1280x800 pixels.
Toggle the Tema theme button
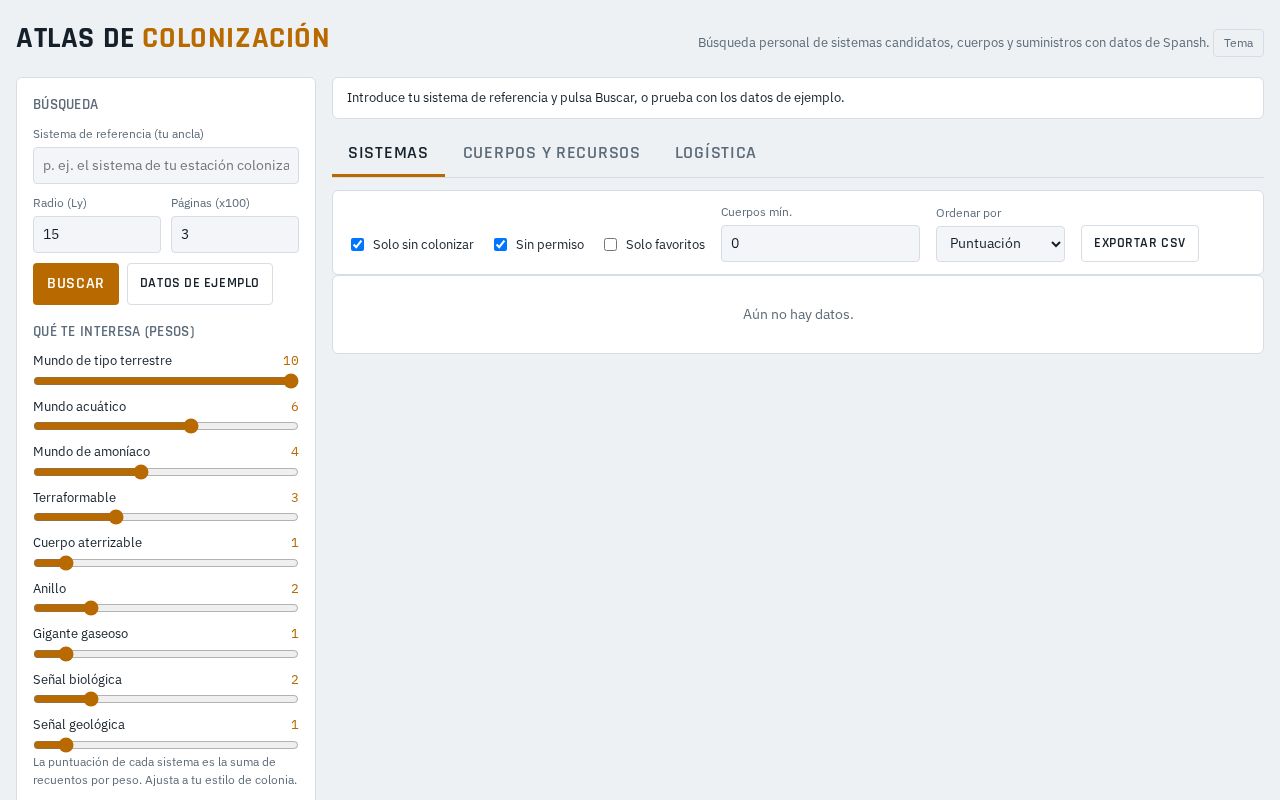[x=1238, y=43]
